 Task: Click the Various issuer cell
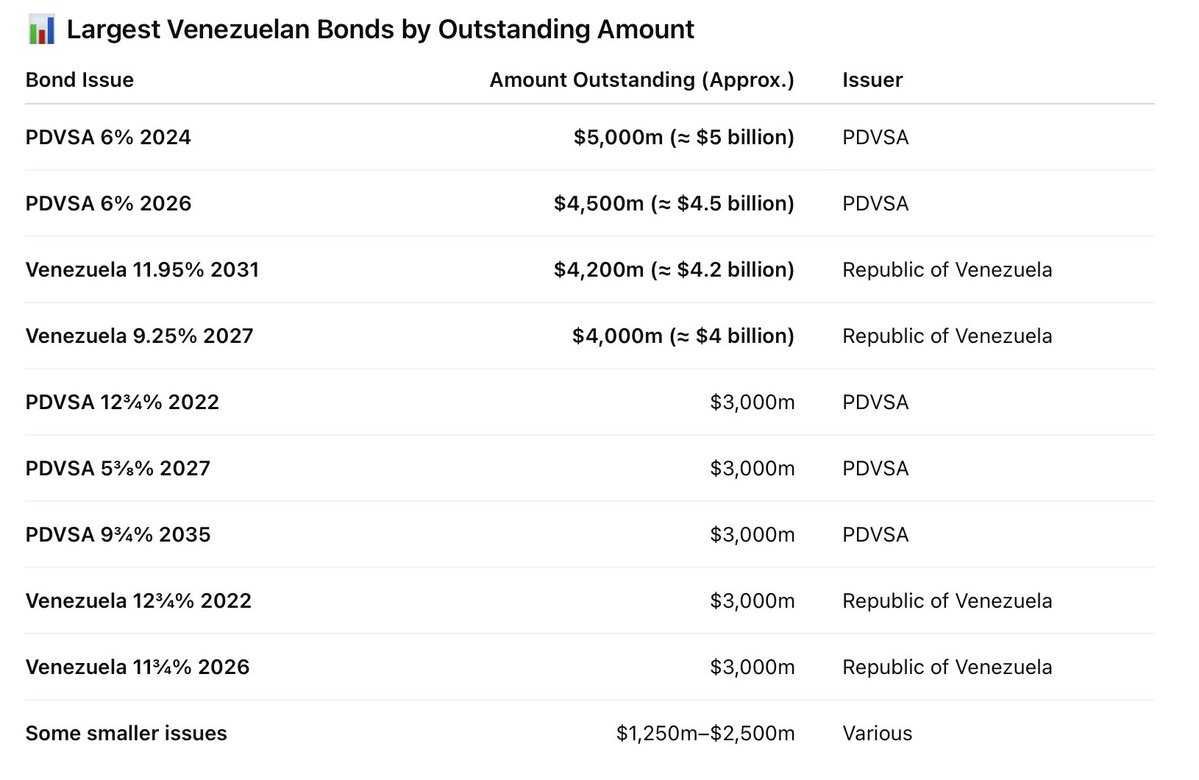877,733
